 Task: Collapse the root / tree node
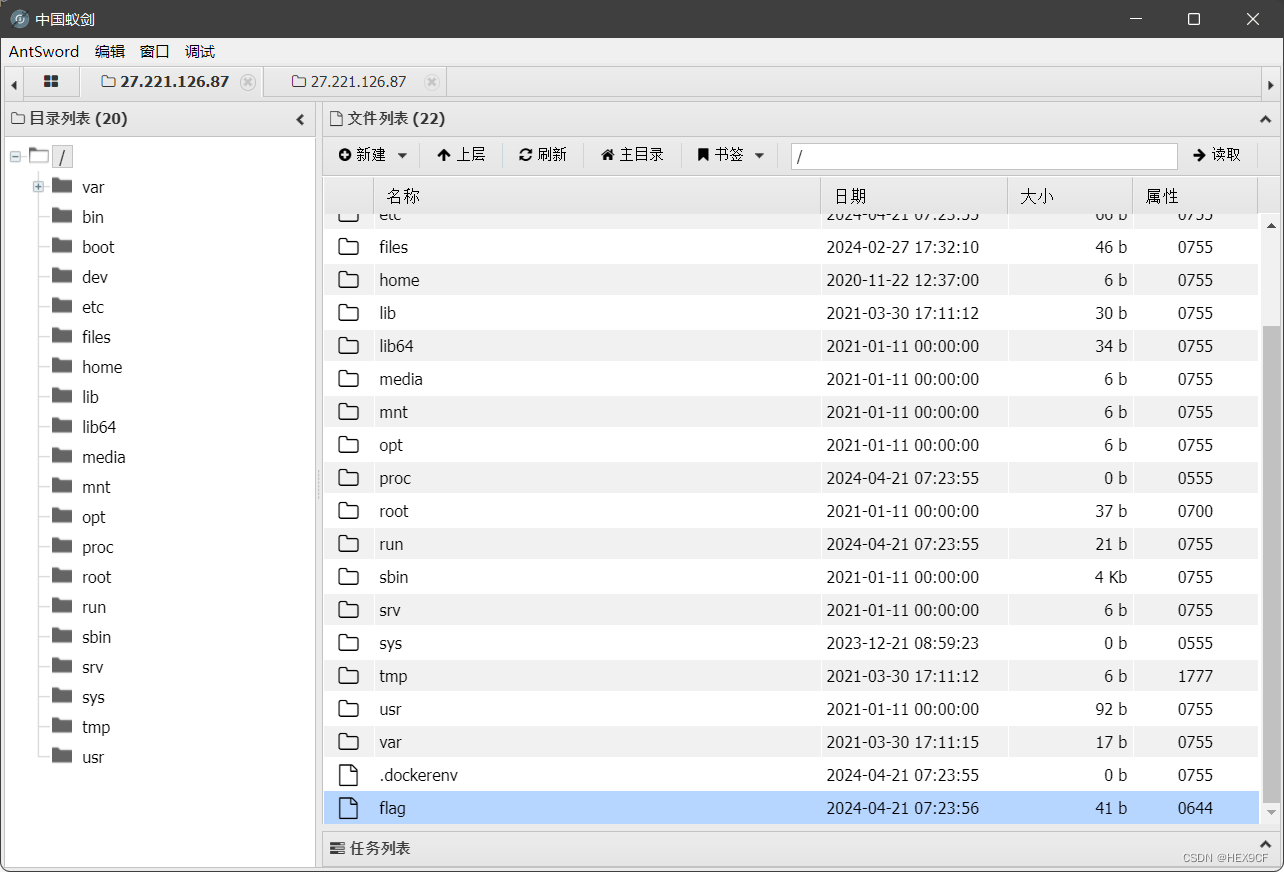pyautogui.click(x=15, y=156)
